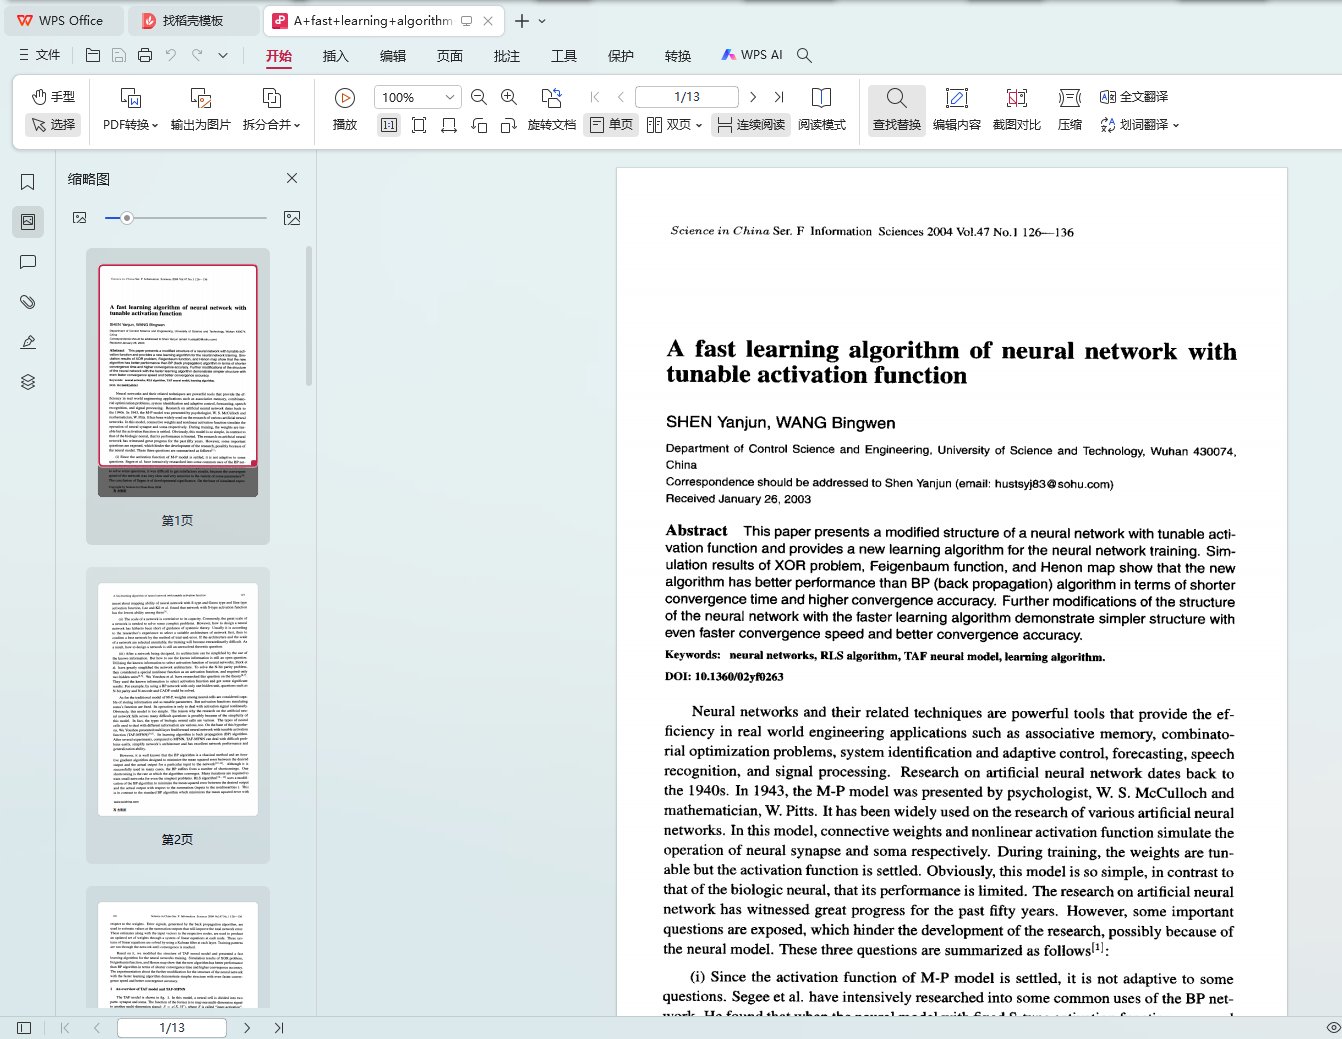Viewport: 1342px width, 1039px height.
Task: Open the 100% zoom level dropdown
Action: point(450,97)
